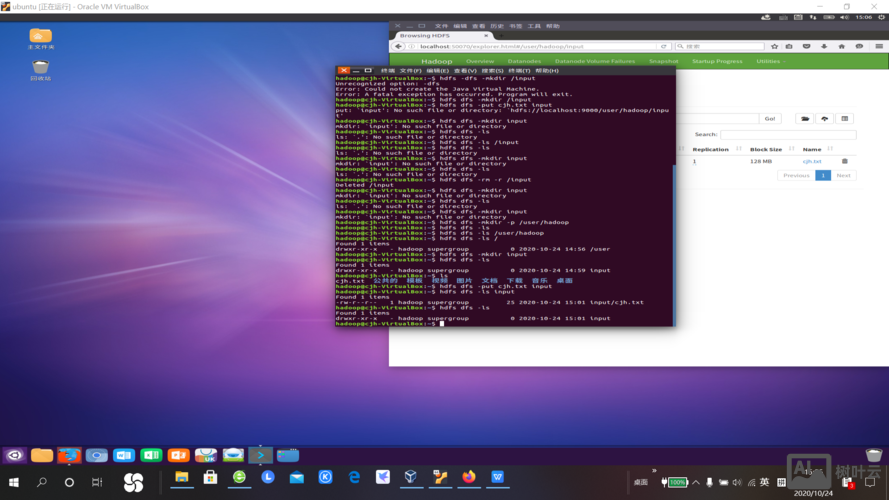Sort the table by Block Size column
This screenshot has height=500, width=889.
coord(766,149)
